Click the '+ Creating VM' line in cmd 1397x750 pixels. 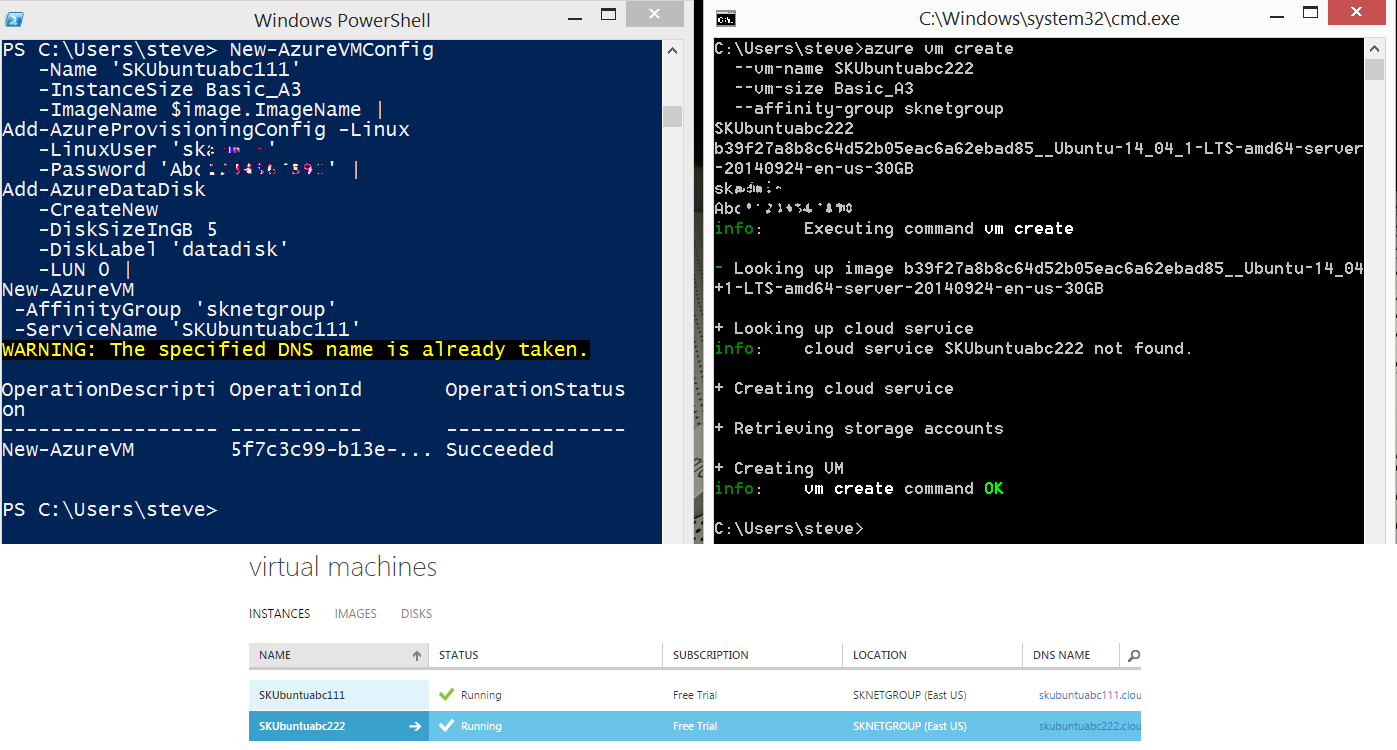point(779,469)
